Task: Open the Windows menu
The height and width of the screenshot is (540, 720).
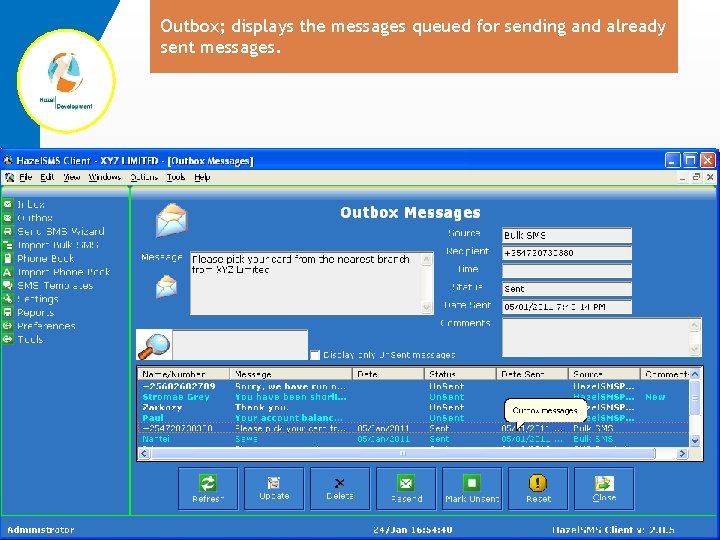Action: click(105, 177)
